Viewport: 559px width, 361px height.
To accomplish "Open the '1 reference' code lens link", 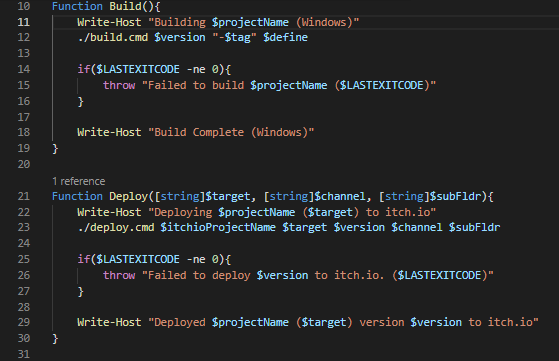I will click(78, 181).
